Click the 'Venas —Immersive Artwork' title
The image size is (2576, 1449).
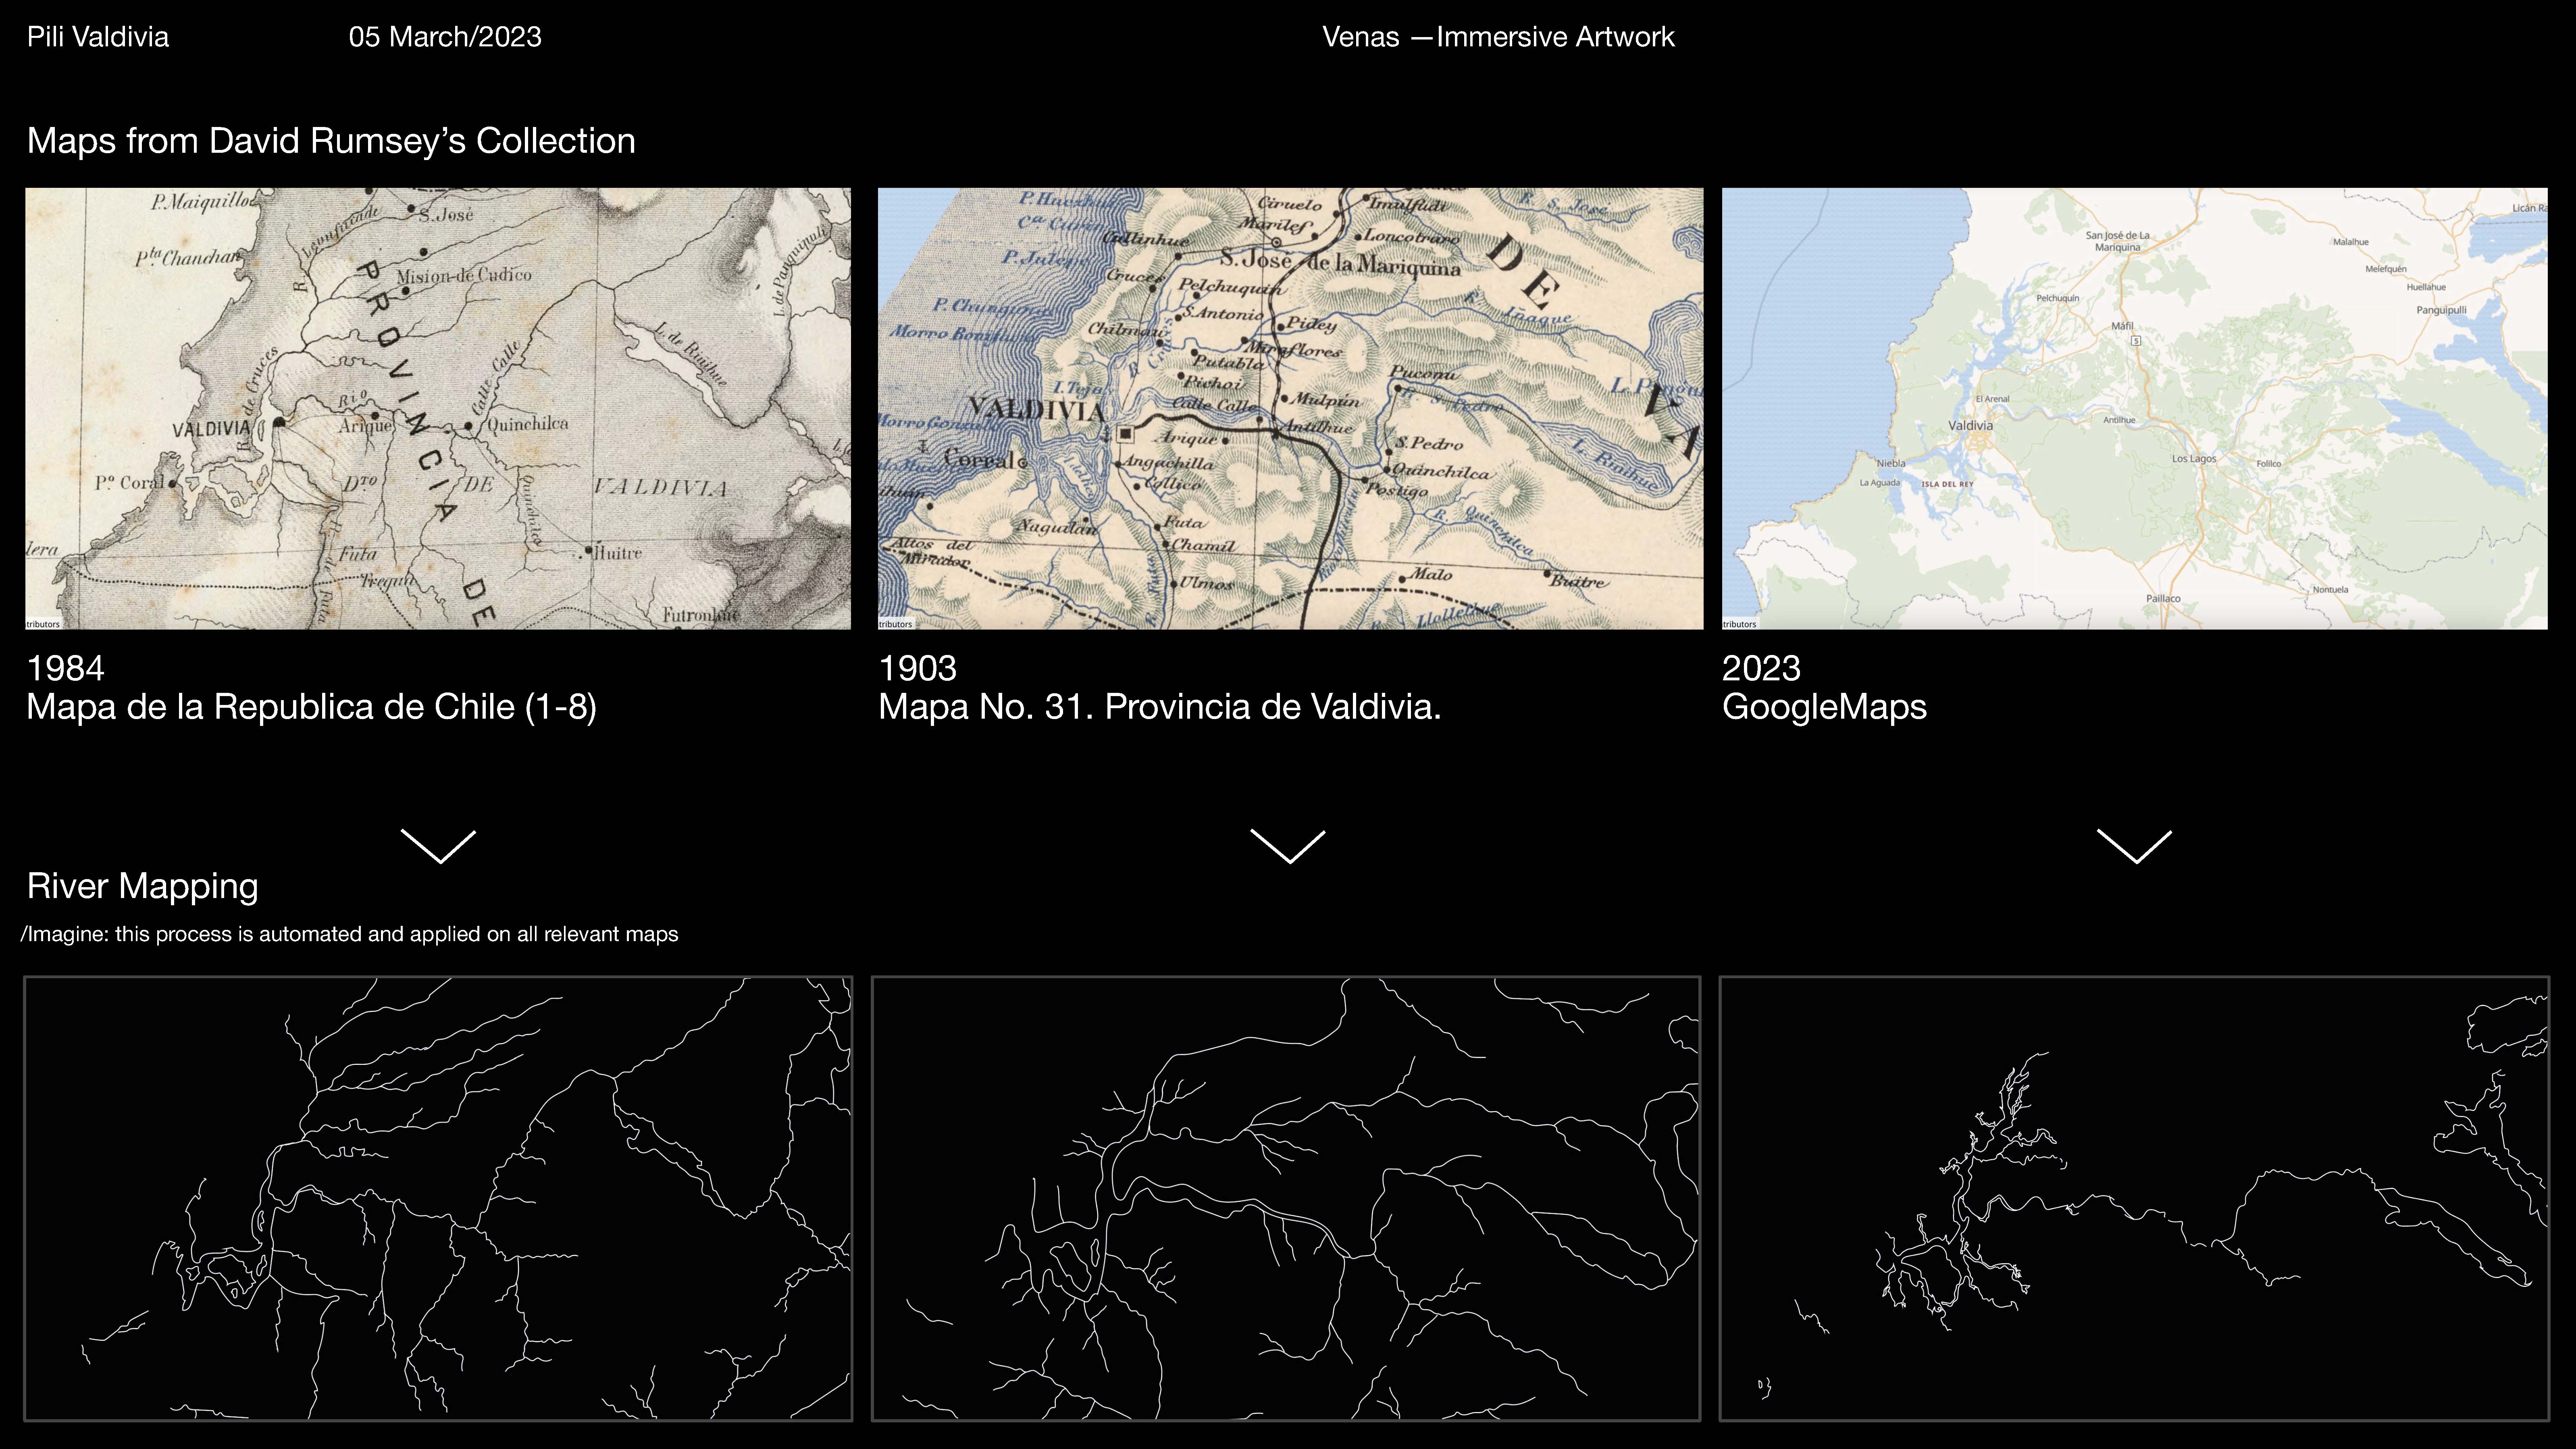1498,37
